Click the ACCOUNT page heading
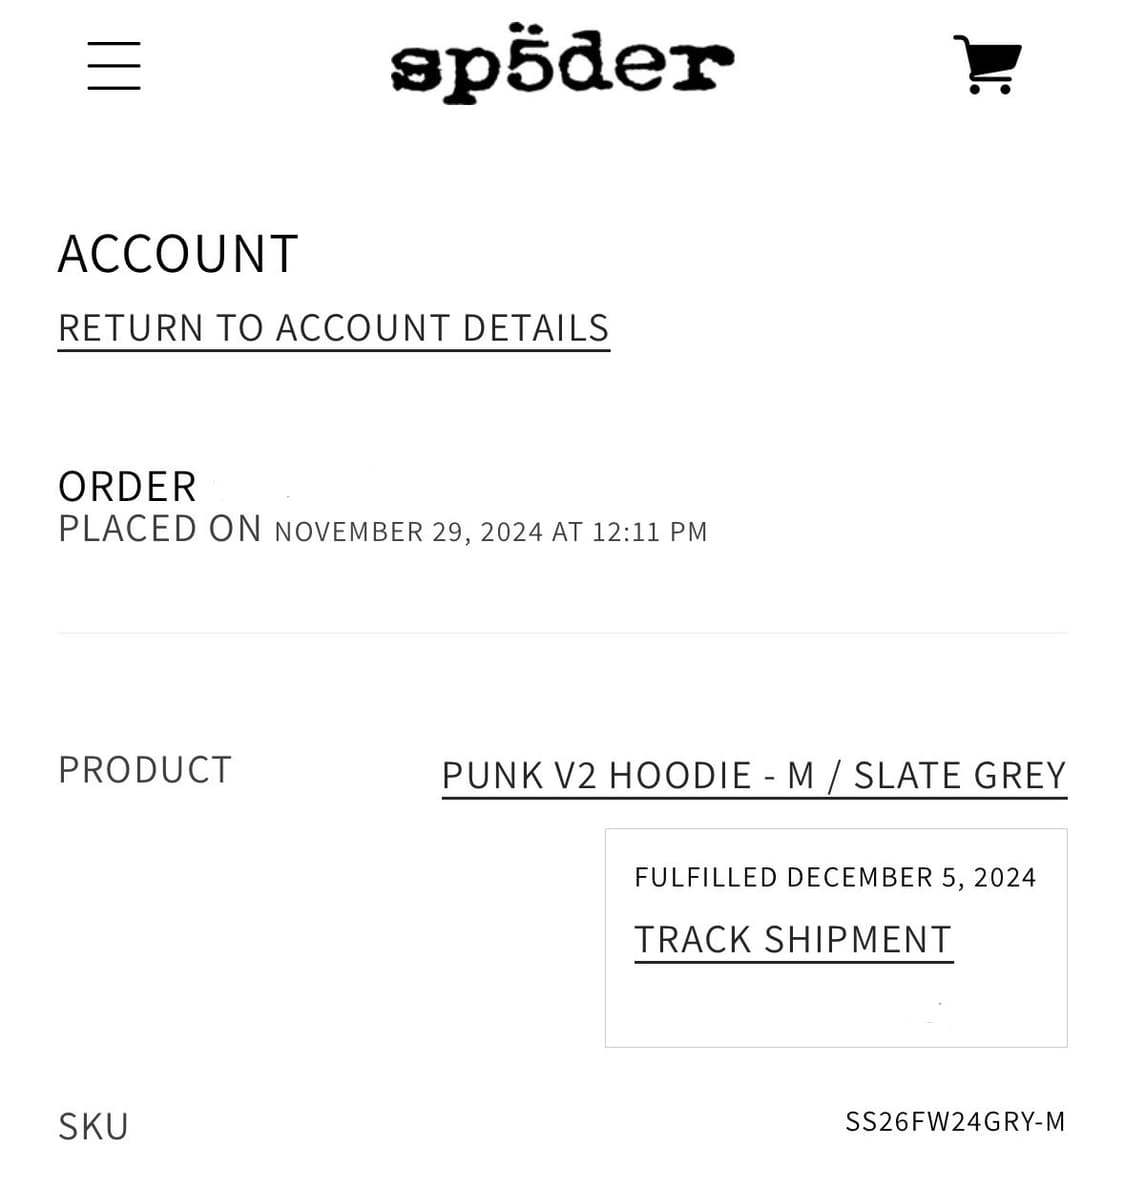Viewport: 1125px width, 1189px height. click(178, 254)
